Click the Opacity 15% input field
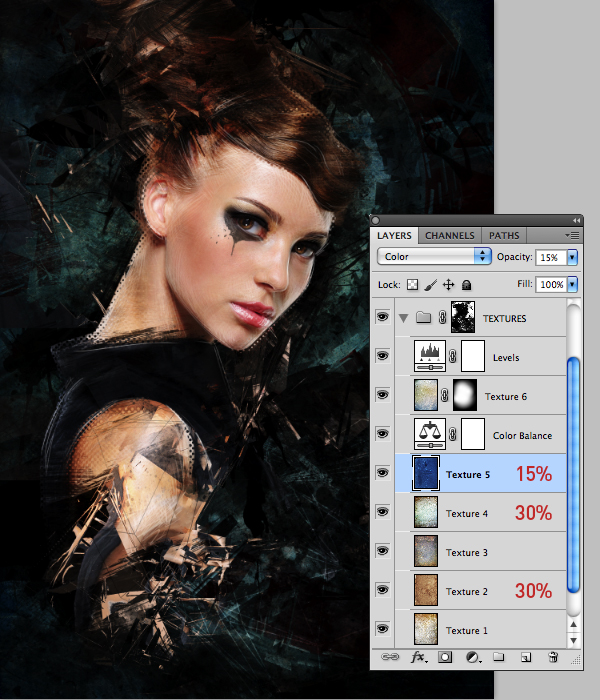Image resolution: width=600 pixels, height=700 pixels. point(551,258)
